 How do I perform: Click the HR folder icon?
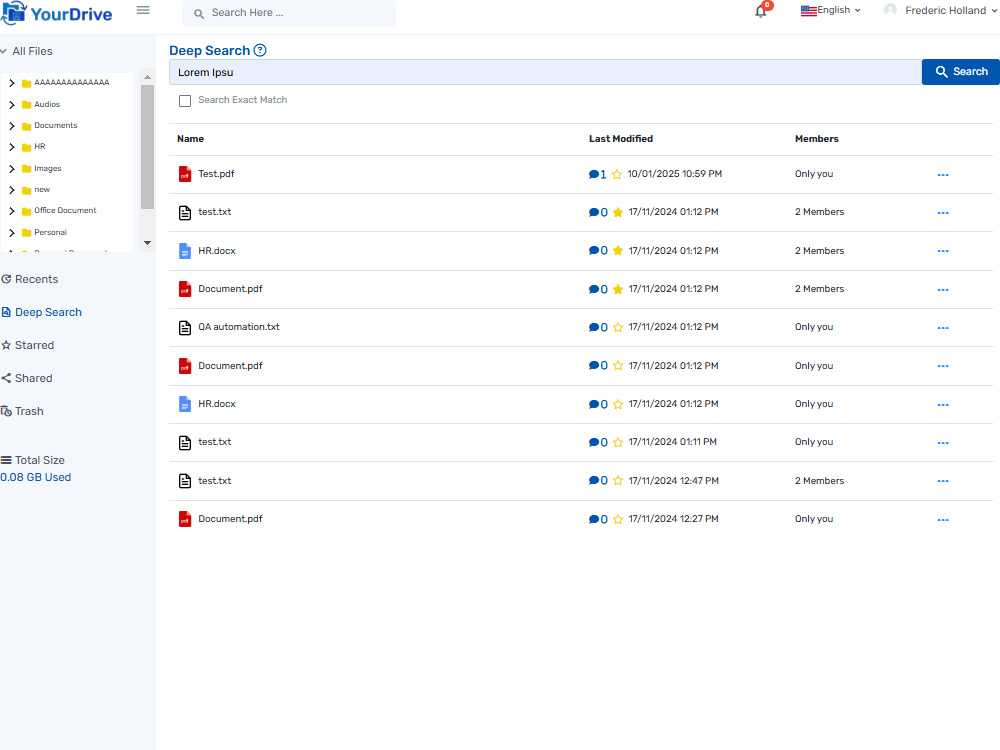27,147
